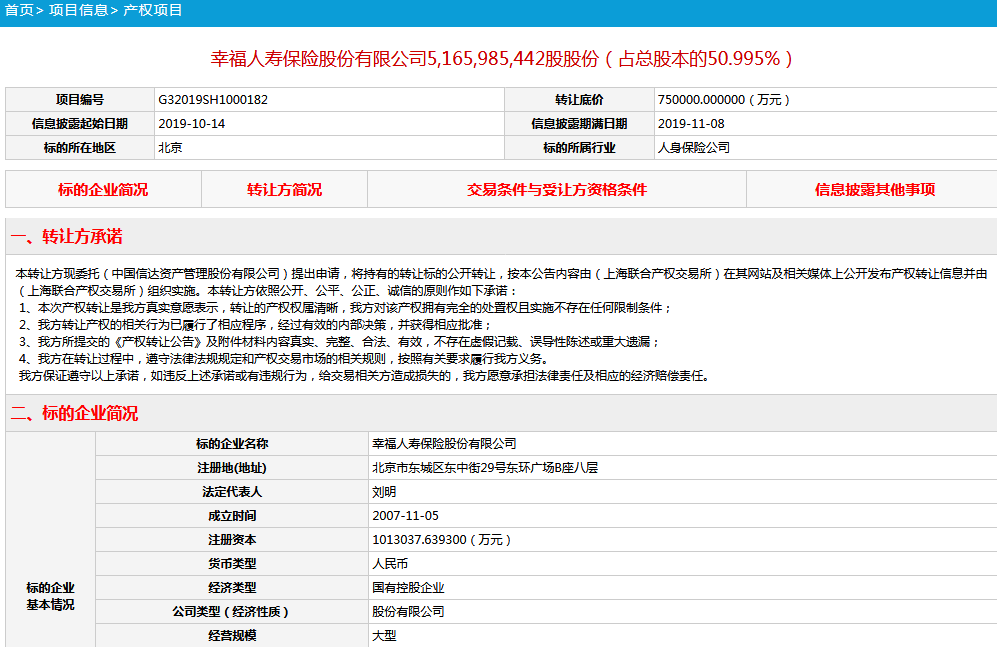
Task: Click the page title with 50.995% shares
Action: (x=502, y=58)
